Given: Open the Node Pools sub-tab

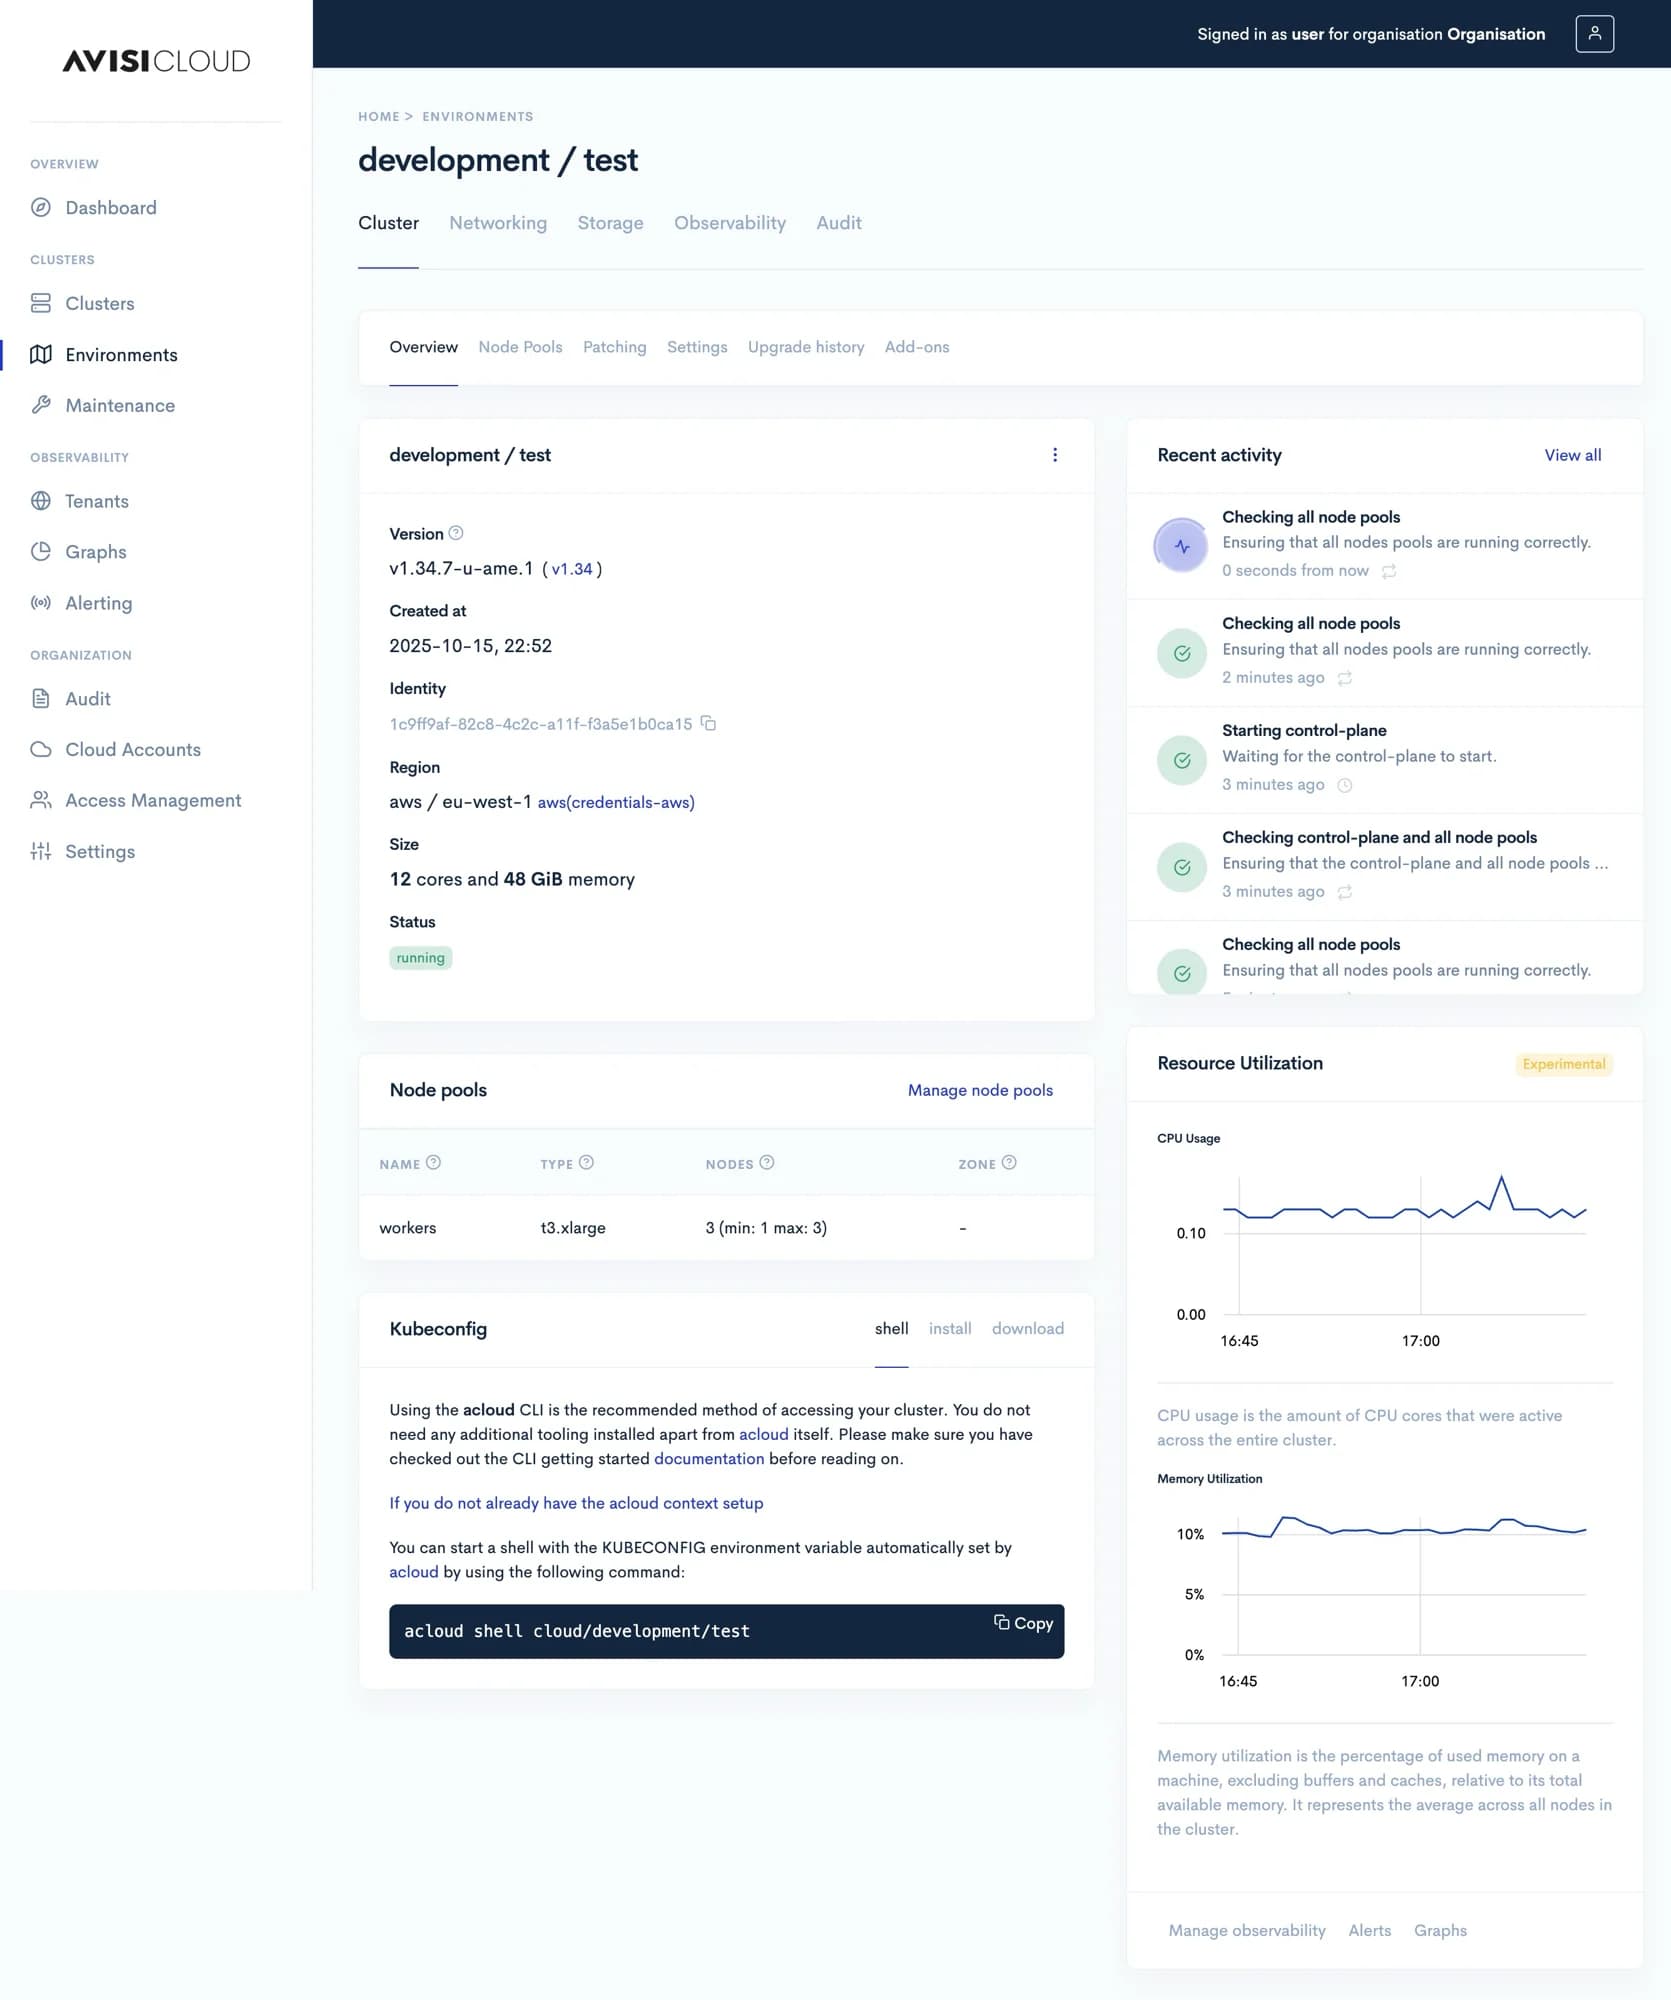Looking at the screenshot, I should [520, 347].
